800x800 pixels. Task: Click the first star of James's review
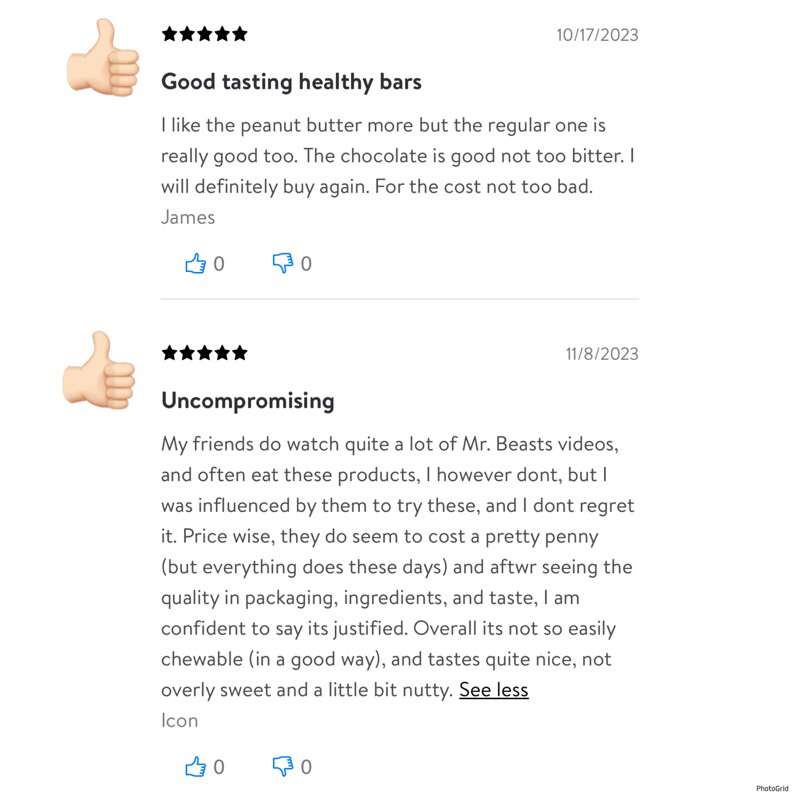(x=169, y=34)
